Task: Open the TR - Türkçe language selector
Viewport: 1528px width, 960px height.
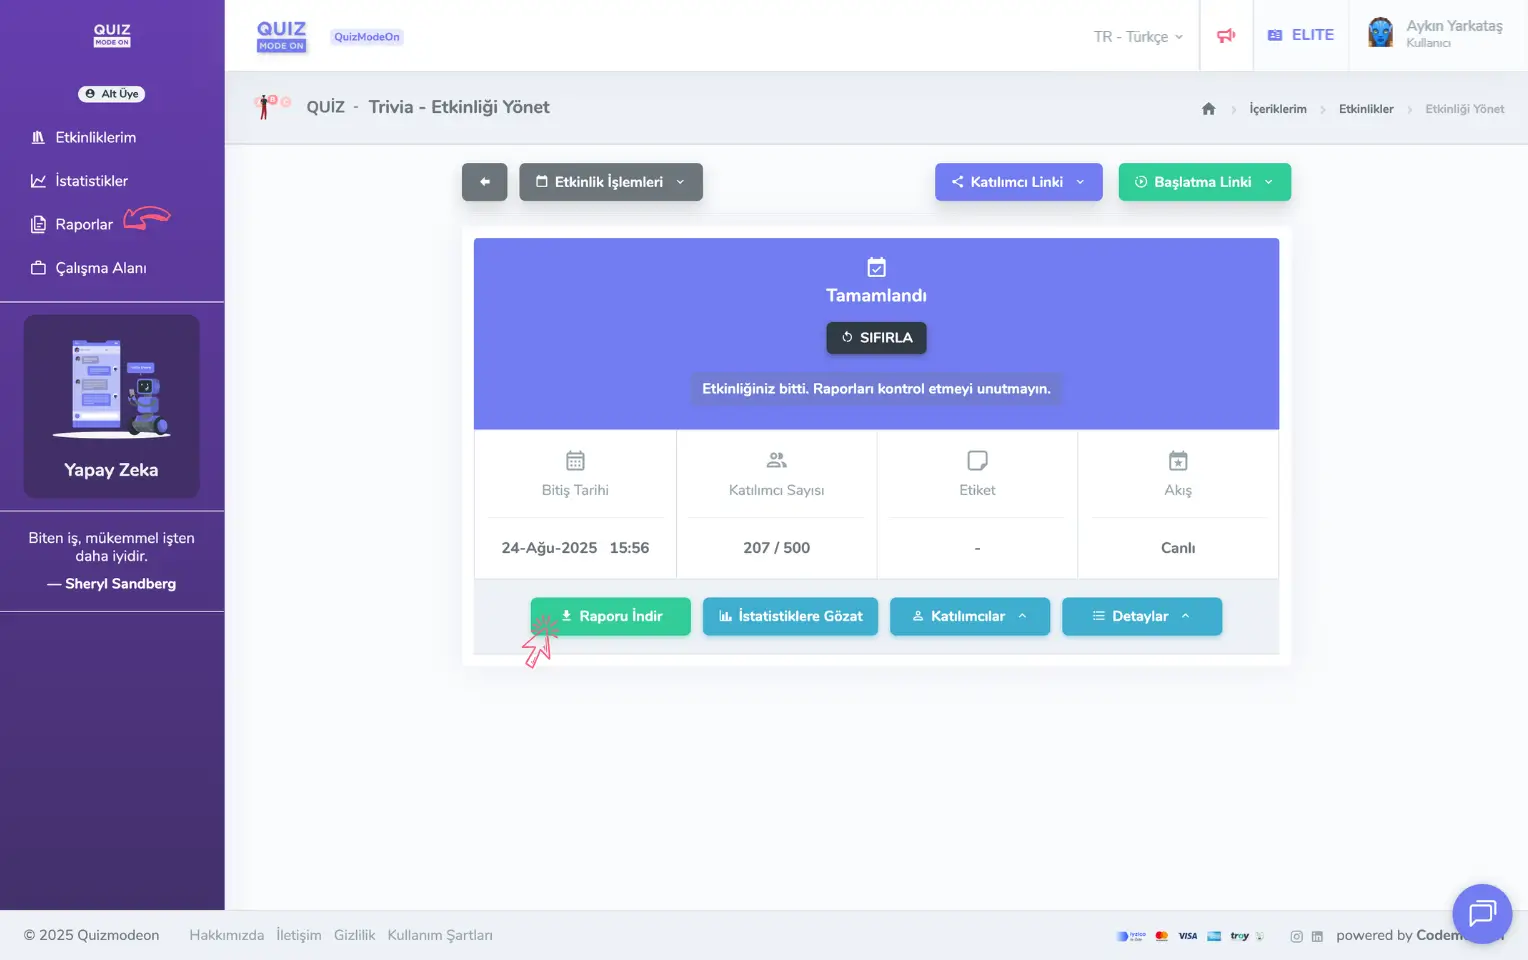Action: (x=1138, y=36)
